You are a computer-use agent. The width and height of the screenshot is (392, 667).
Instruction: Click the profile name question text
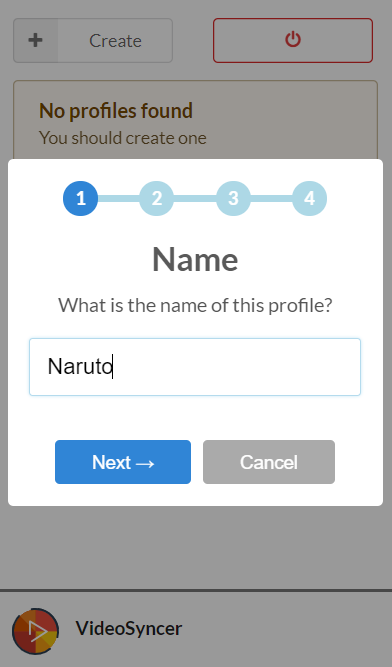pyautogui.click(x=195, y=305)
